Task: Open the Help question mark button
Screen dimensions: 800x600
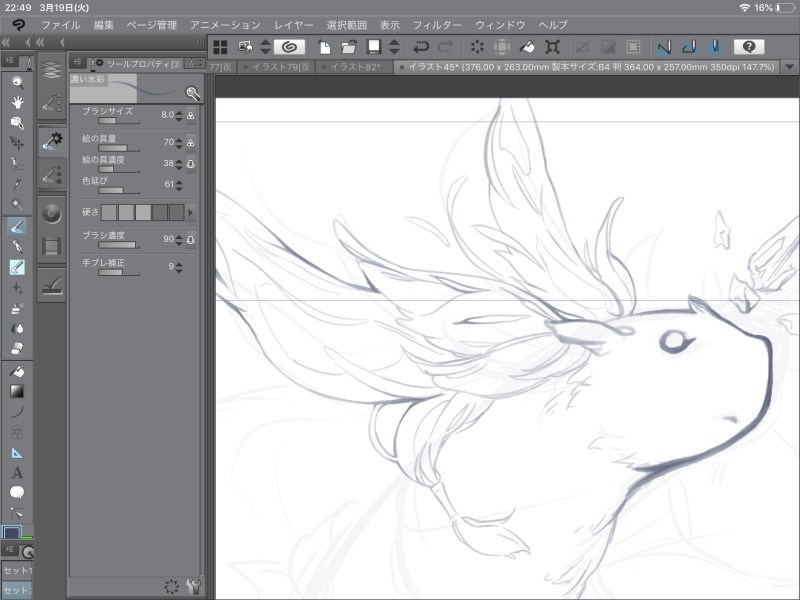Action: click(749, 47)
